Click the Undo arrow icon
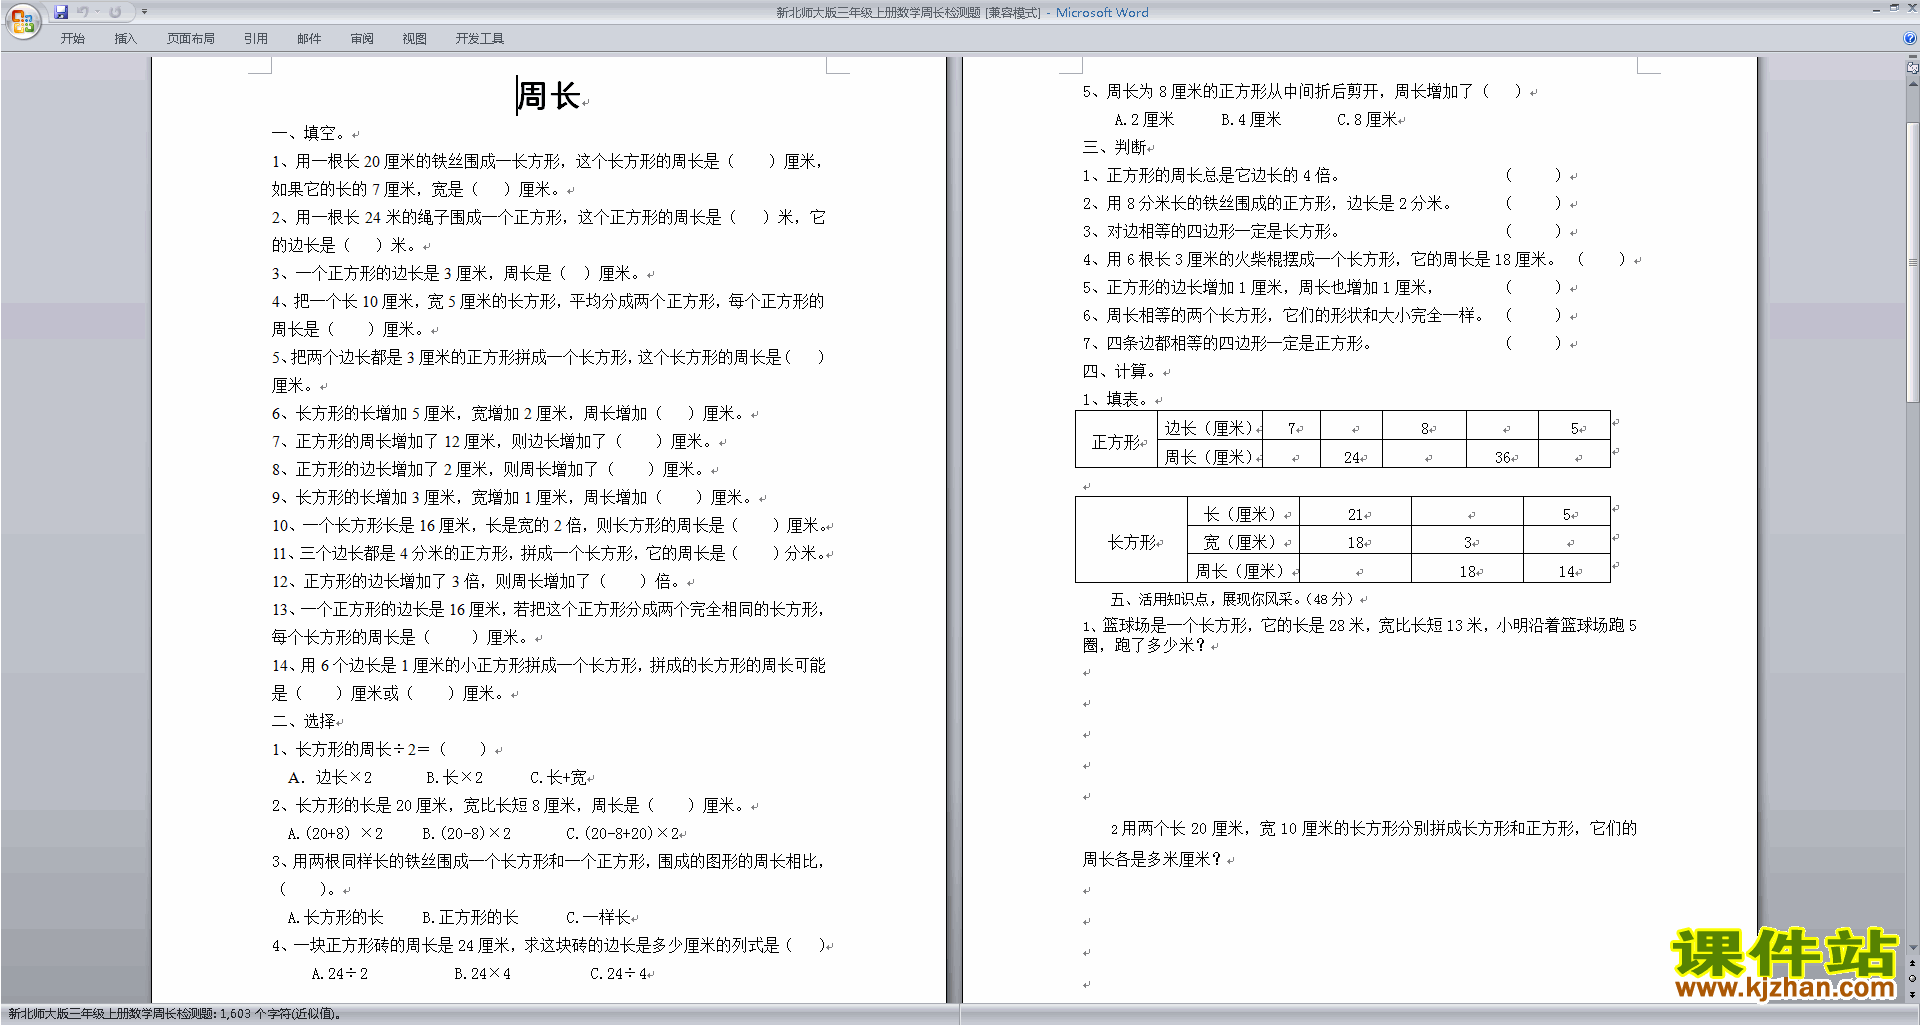This screenshot has height=1025, width=1920. [83, 12]
